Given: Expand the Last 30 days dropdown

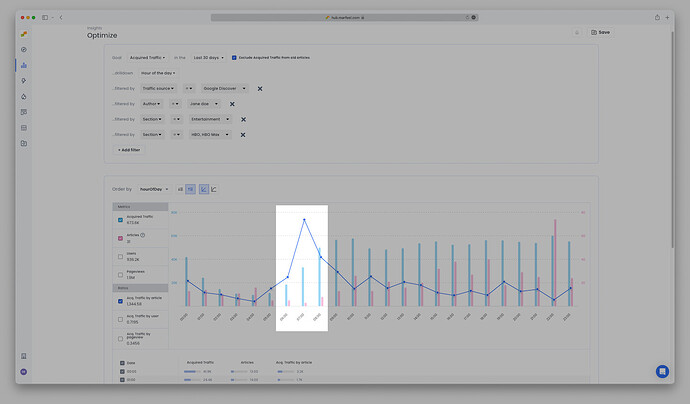Looking at the screenshot, I should (208, 57).
